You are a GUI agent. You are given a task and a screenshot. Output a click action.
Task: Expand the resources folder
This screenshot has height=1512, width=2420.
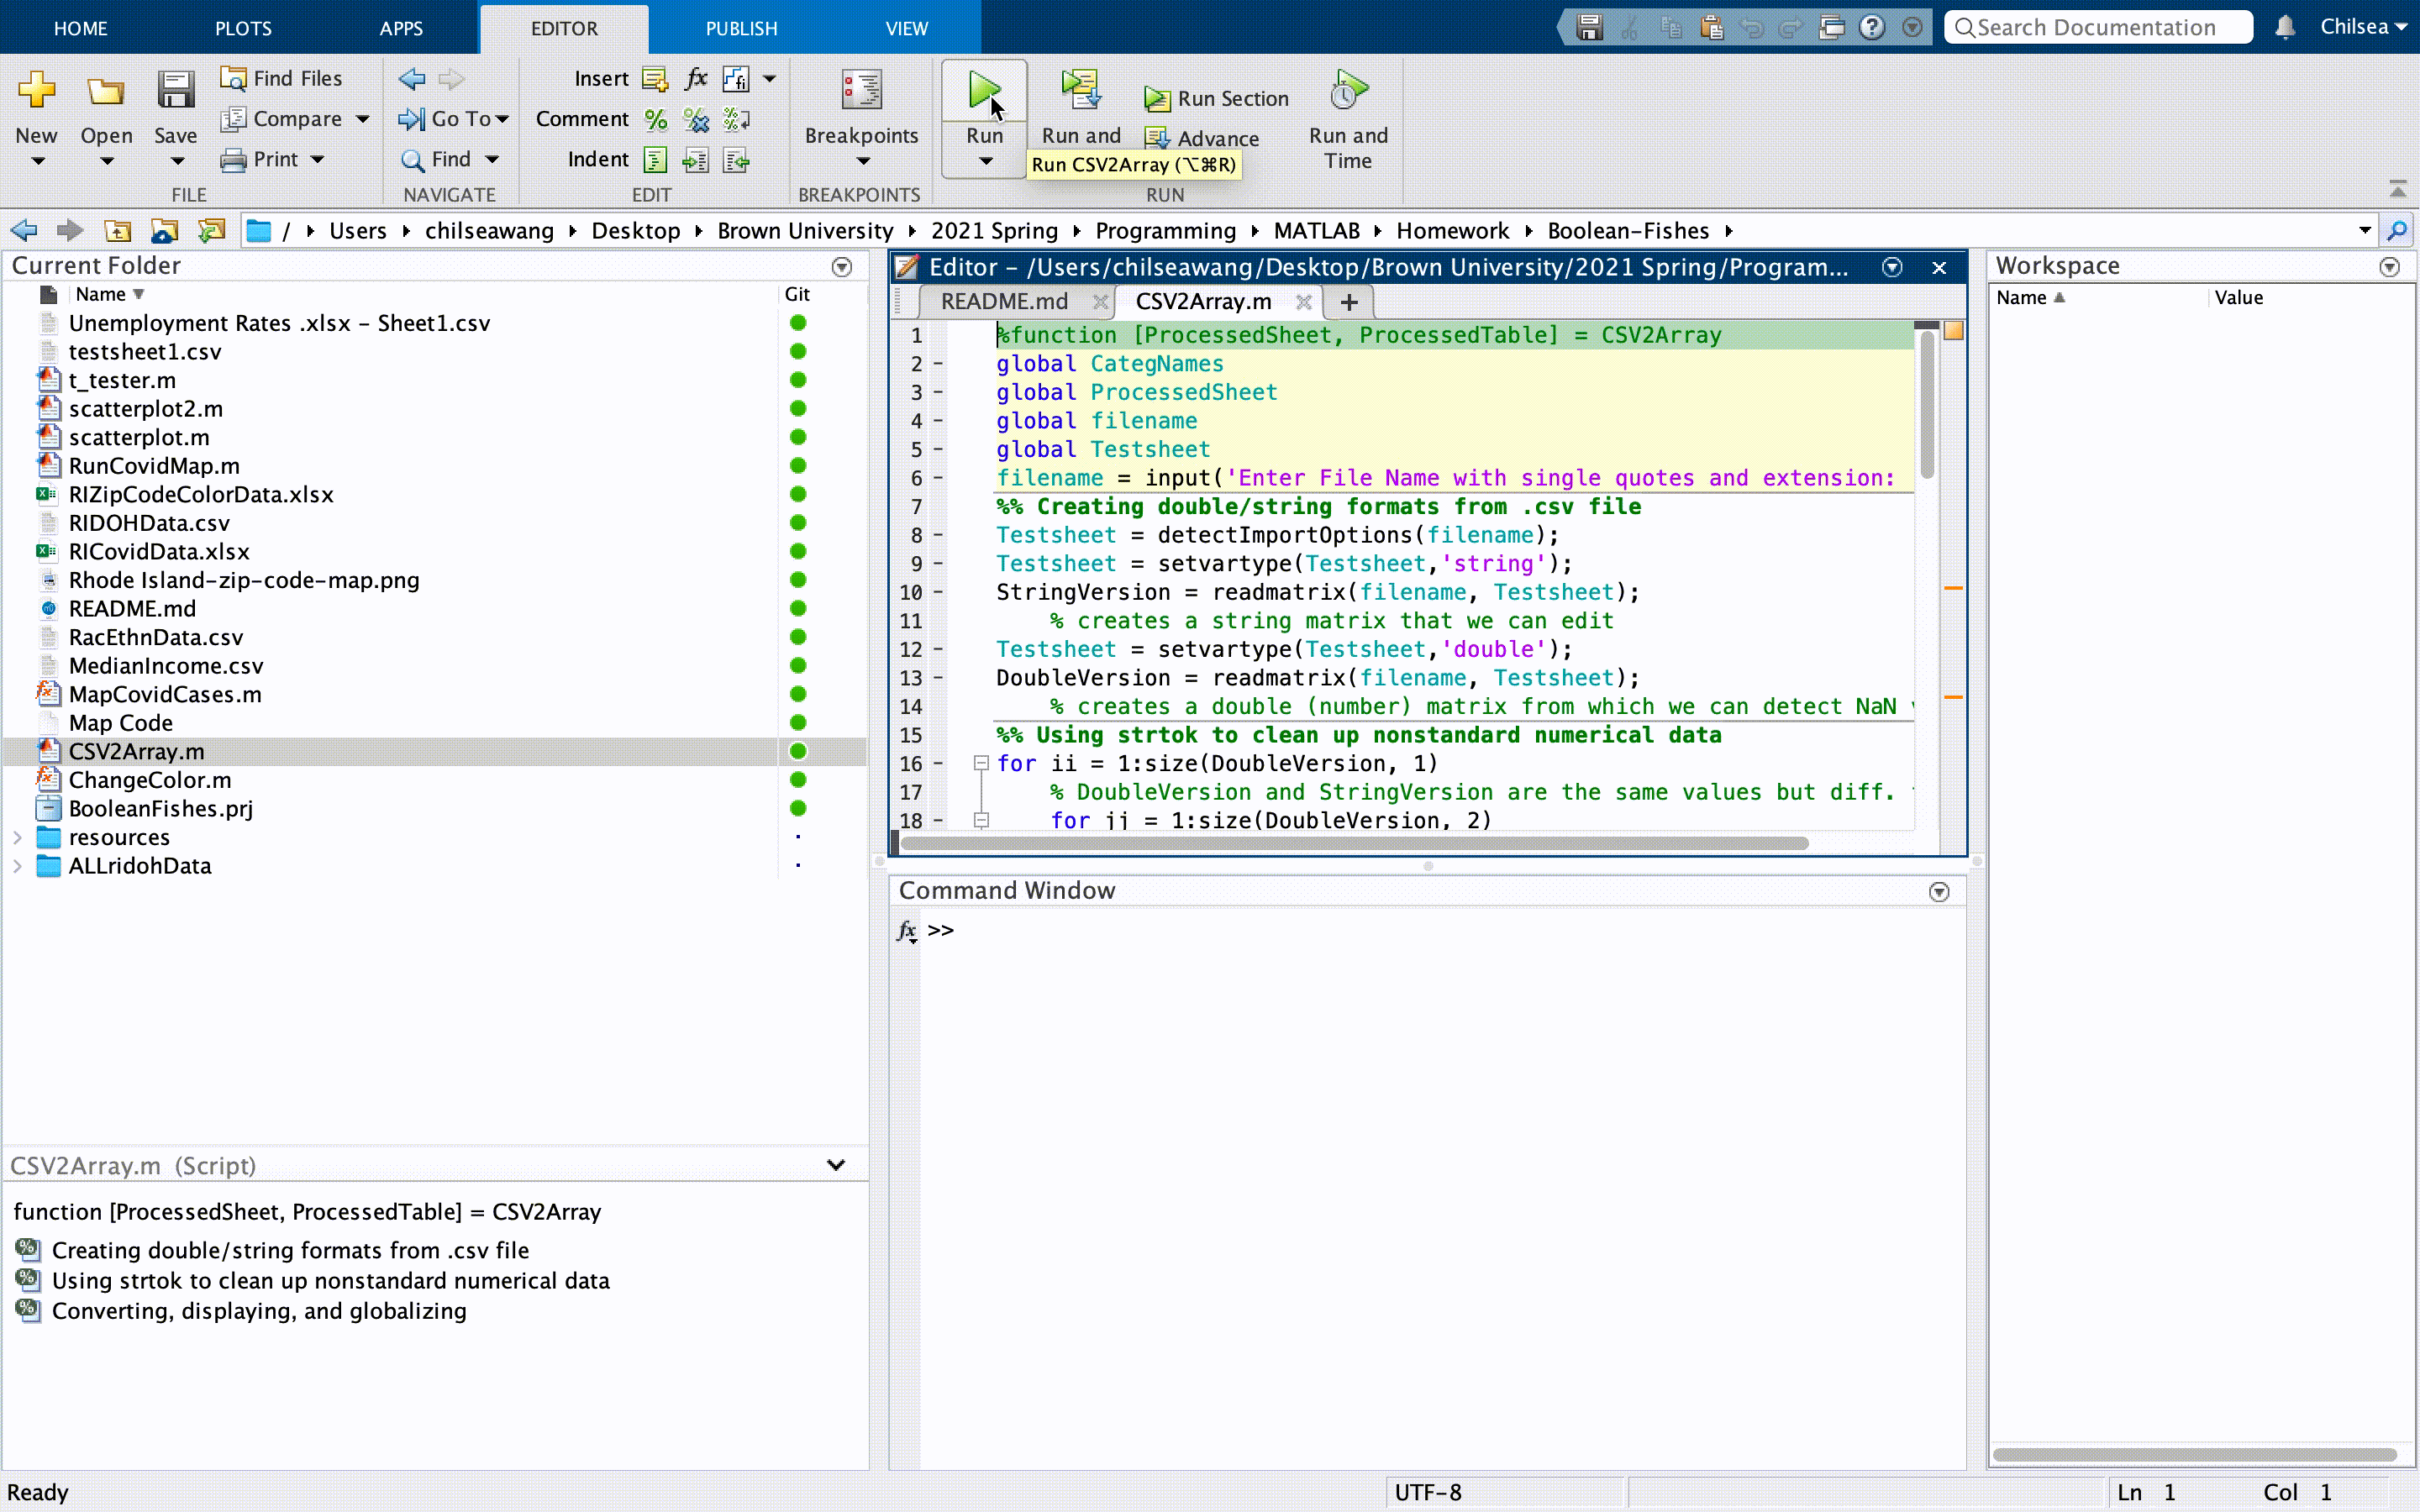tap(18, 837)
